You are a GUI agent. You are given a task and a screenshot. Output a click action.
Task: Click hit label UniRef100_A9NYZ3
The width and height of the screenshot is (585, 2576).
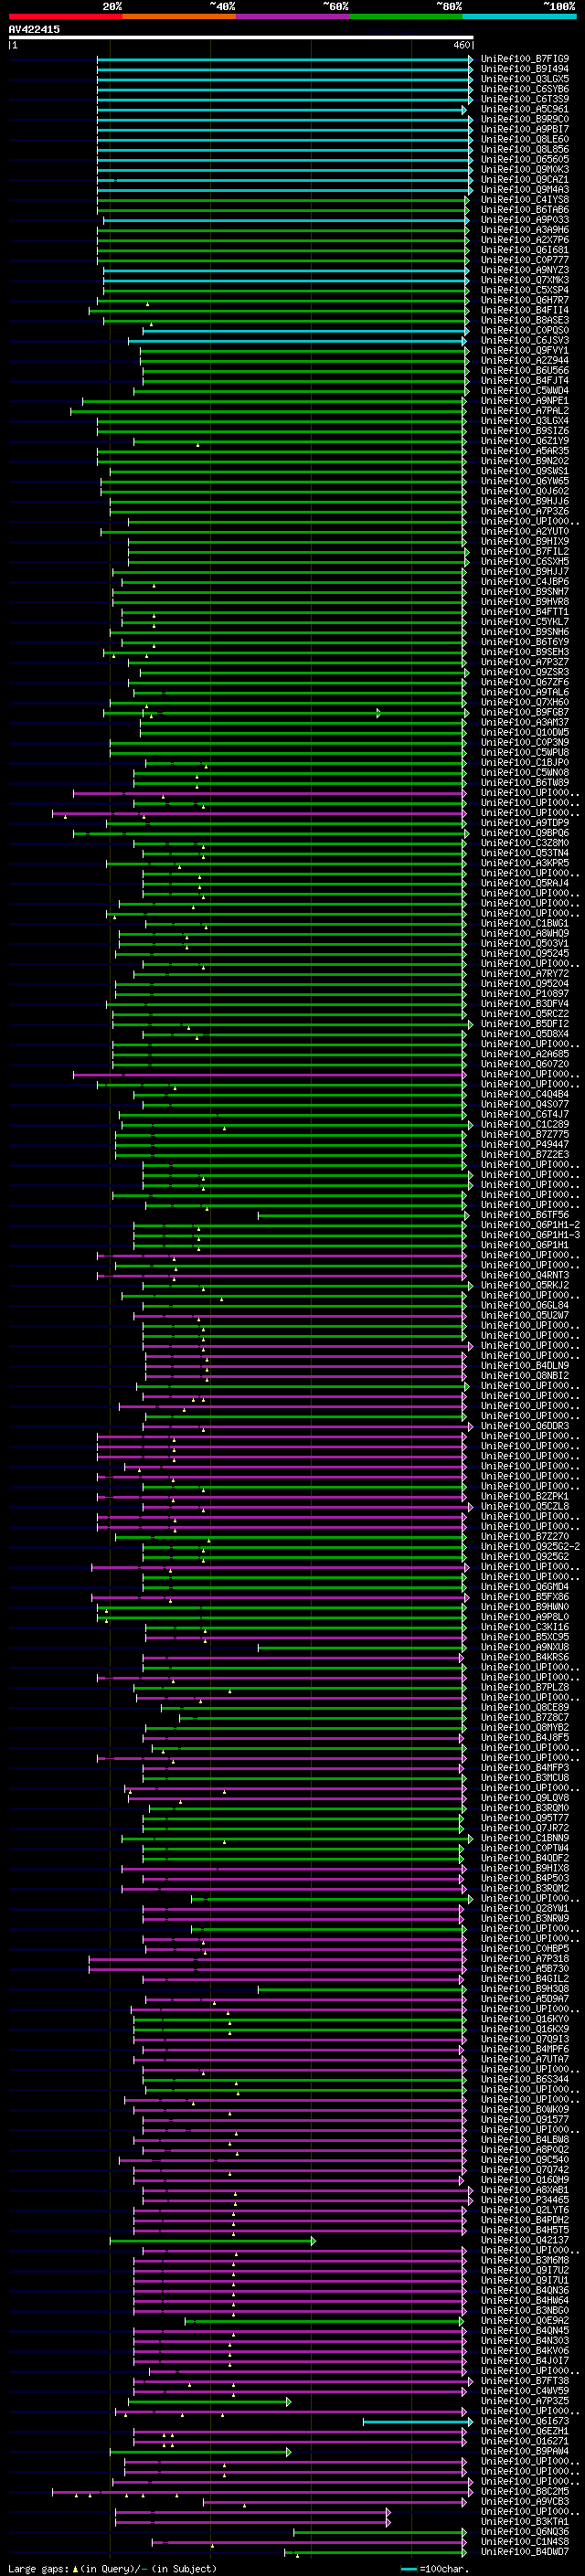pyautogui.click(x=524, y=270)
